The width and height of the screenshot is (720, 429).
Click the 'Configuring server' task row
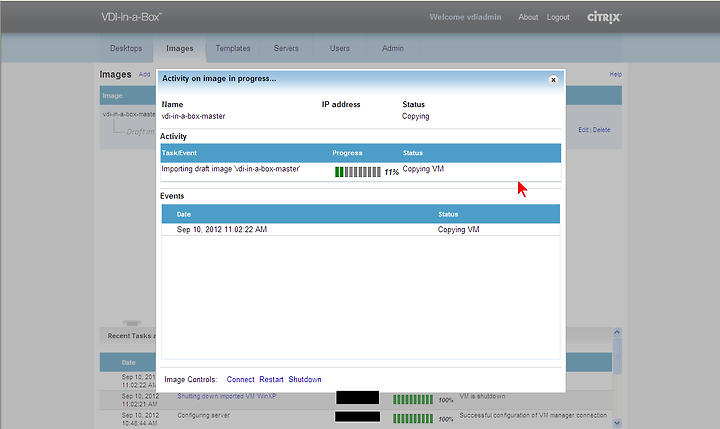(356, 419)
